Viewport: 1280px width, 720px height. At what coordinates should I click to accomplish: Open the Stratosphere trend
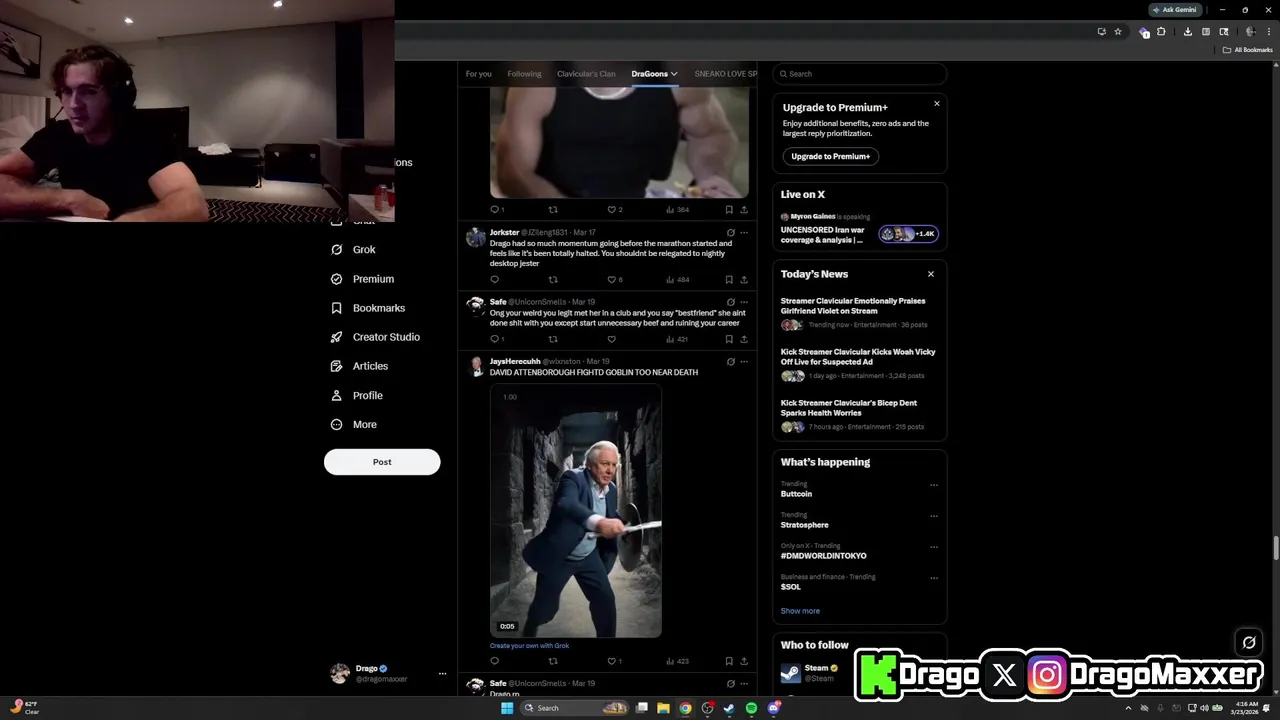804,525
